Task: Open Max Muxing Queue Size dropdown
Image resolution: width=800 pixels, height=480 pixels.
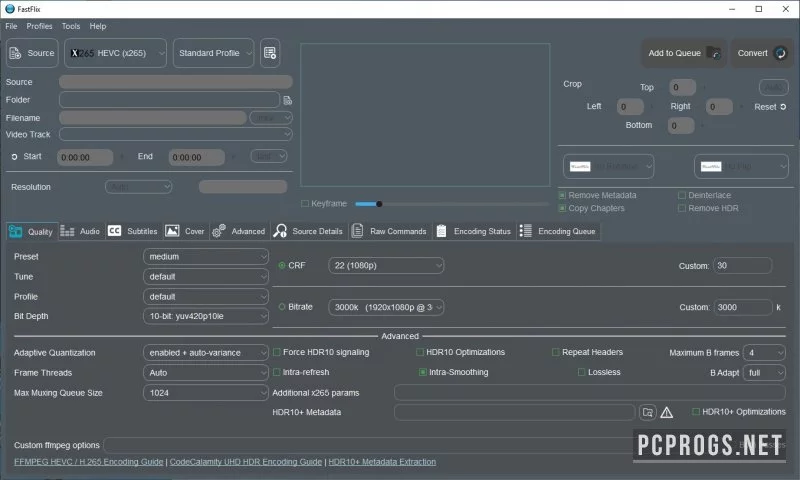Action: 206,393
